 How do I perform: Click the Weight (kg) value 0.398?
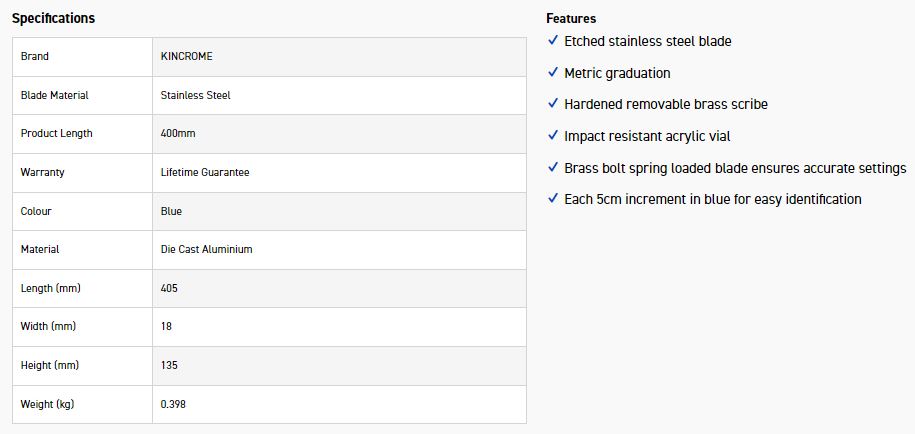tap(173, 405)
